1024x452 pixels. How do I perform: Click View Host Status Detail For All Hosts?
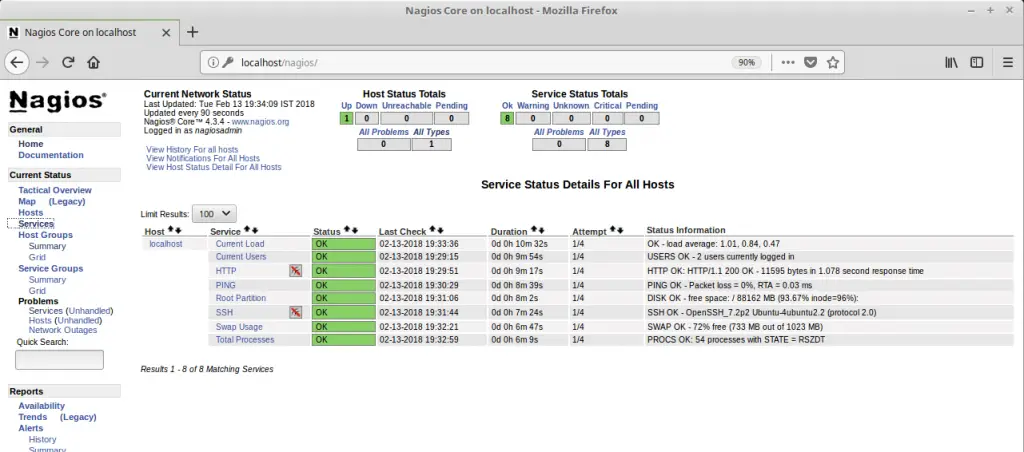(214, 167)
